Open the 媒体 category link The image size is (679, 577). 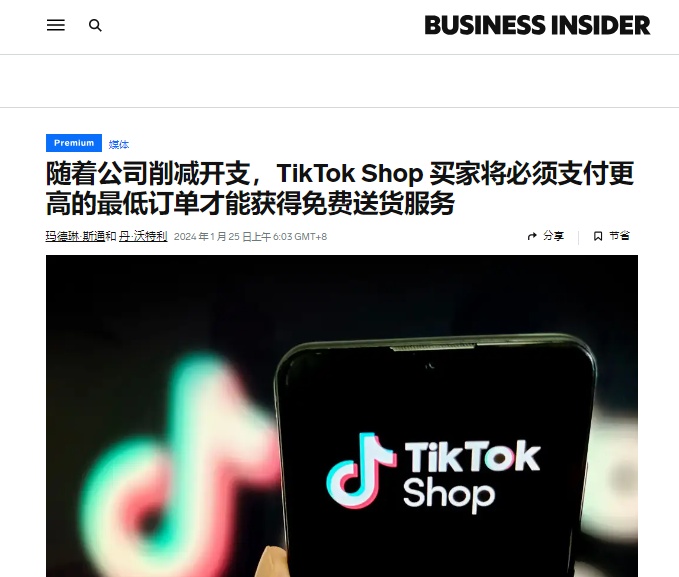[x=119, y=145]
